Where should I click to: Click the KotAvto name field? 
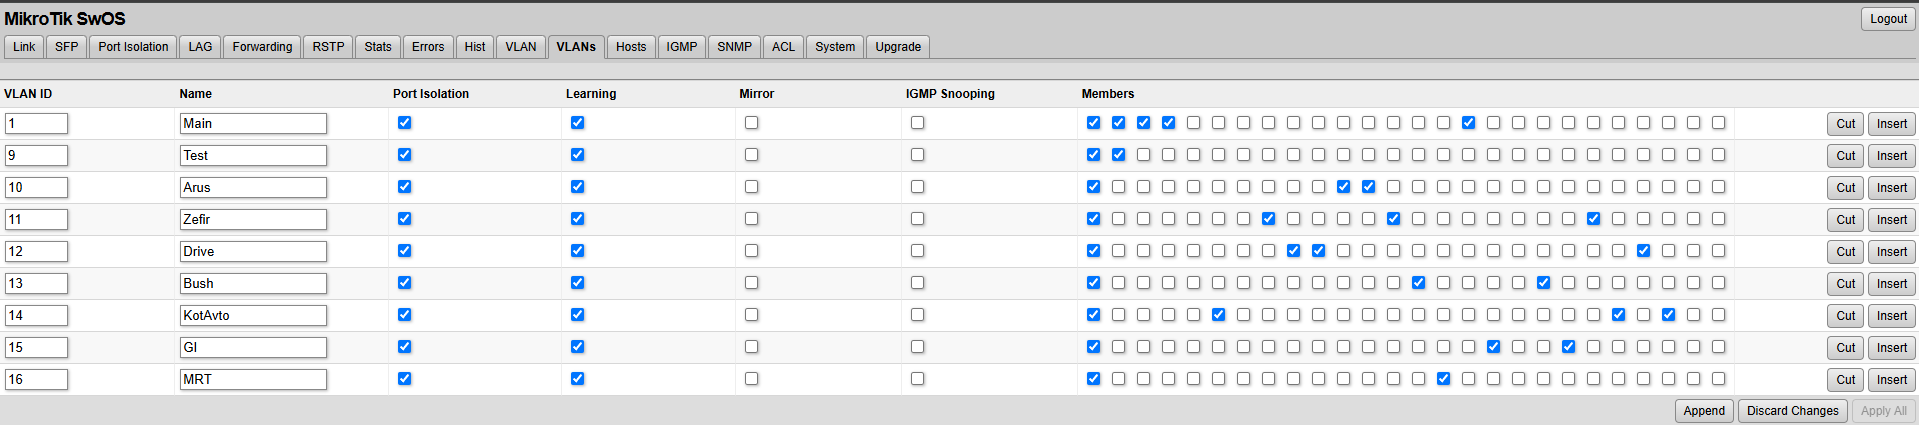tap(253, 316)
